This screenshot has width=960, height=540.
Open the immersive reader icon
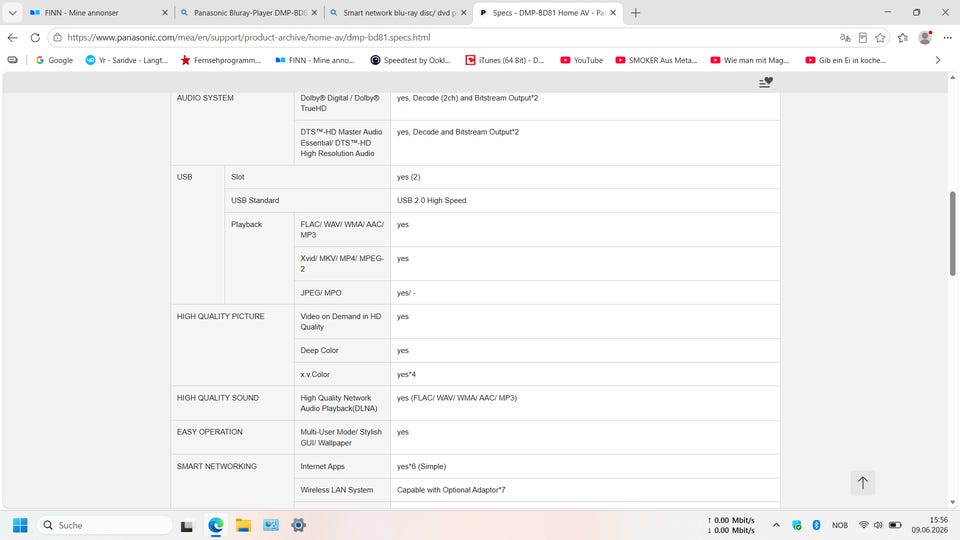coord(863,37)
